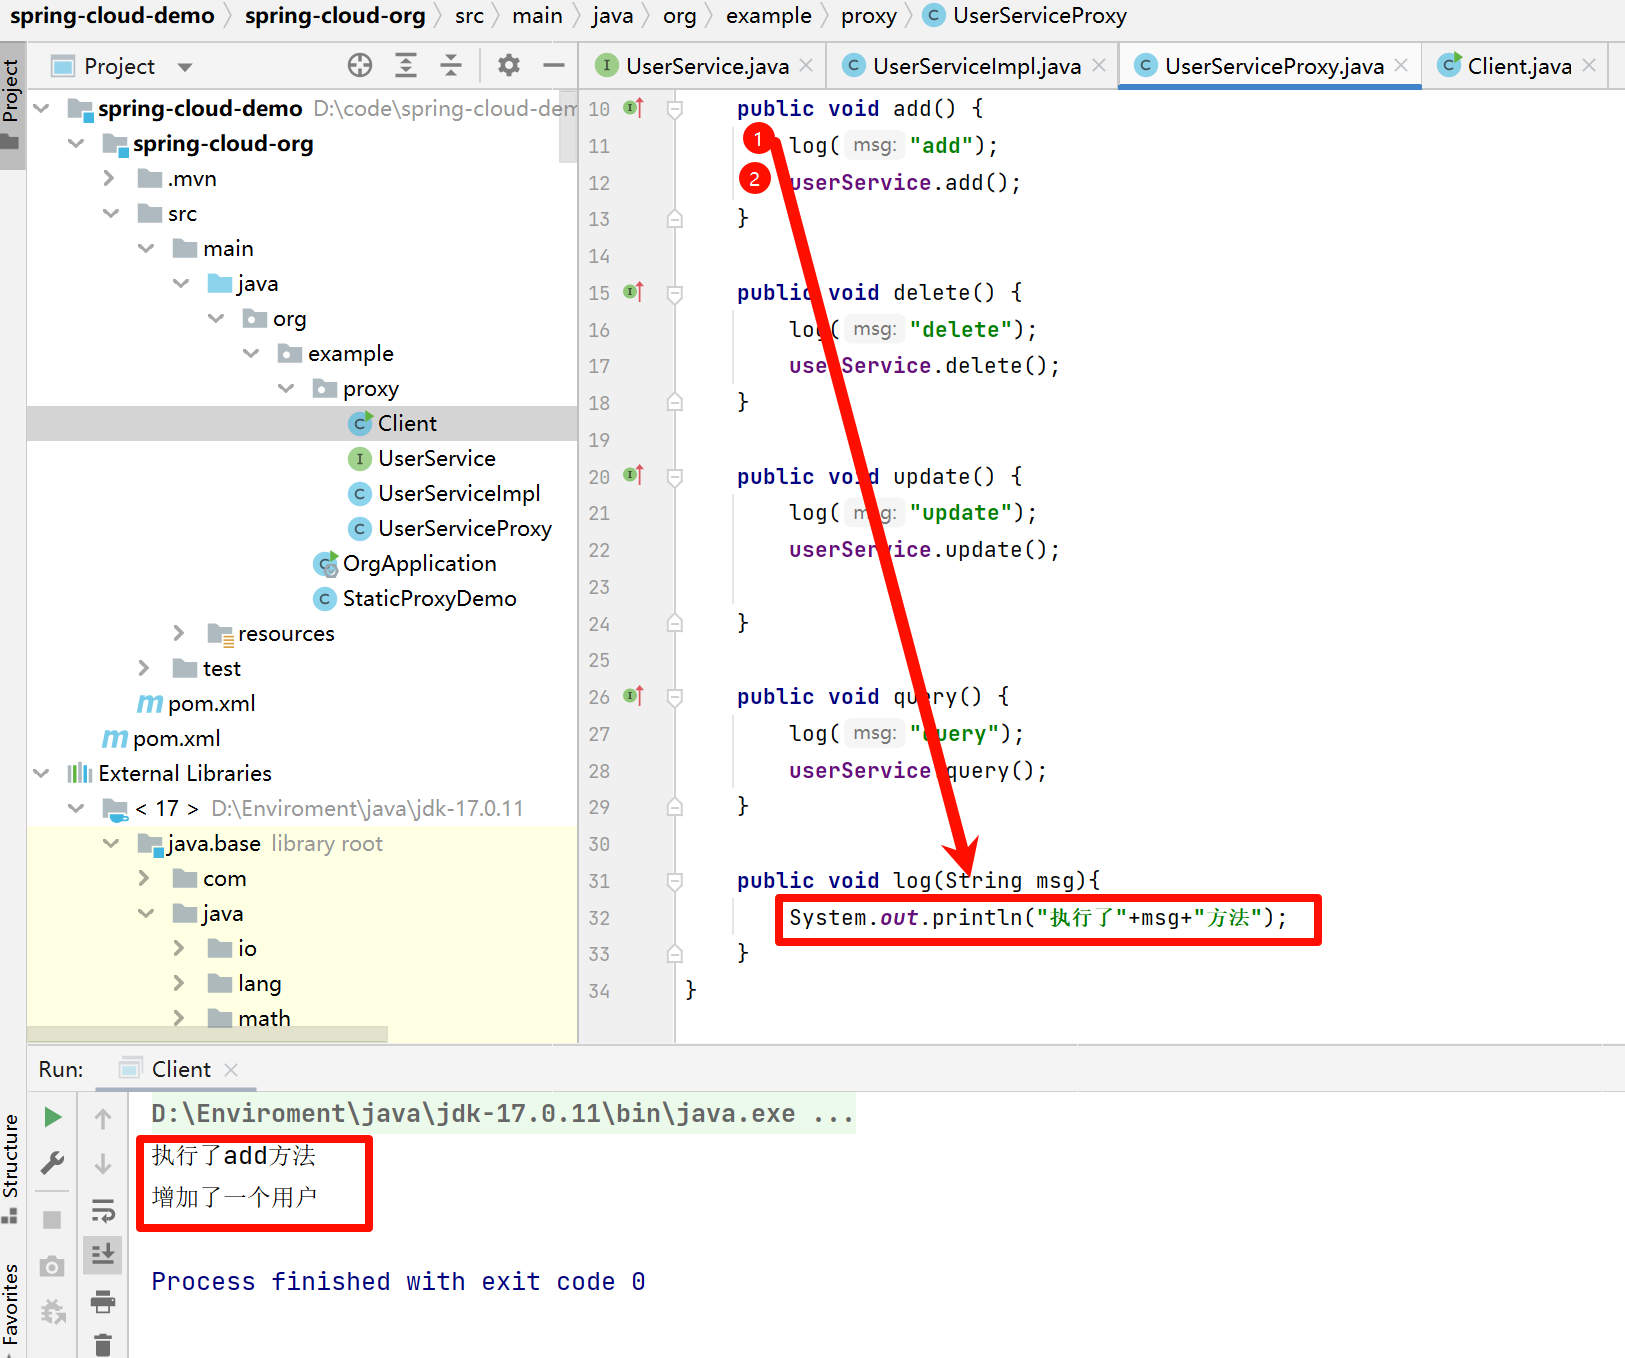Click the down arrow in Run console toolbar
Screen dimensions: 1625x1358
pyautogui.click(x=103, y=1164)
